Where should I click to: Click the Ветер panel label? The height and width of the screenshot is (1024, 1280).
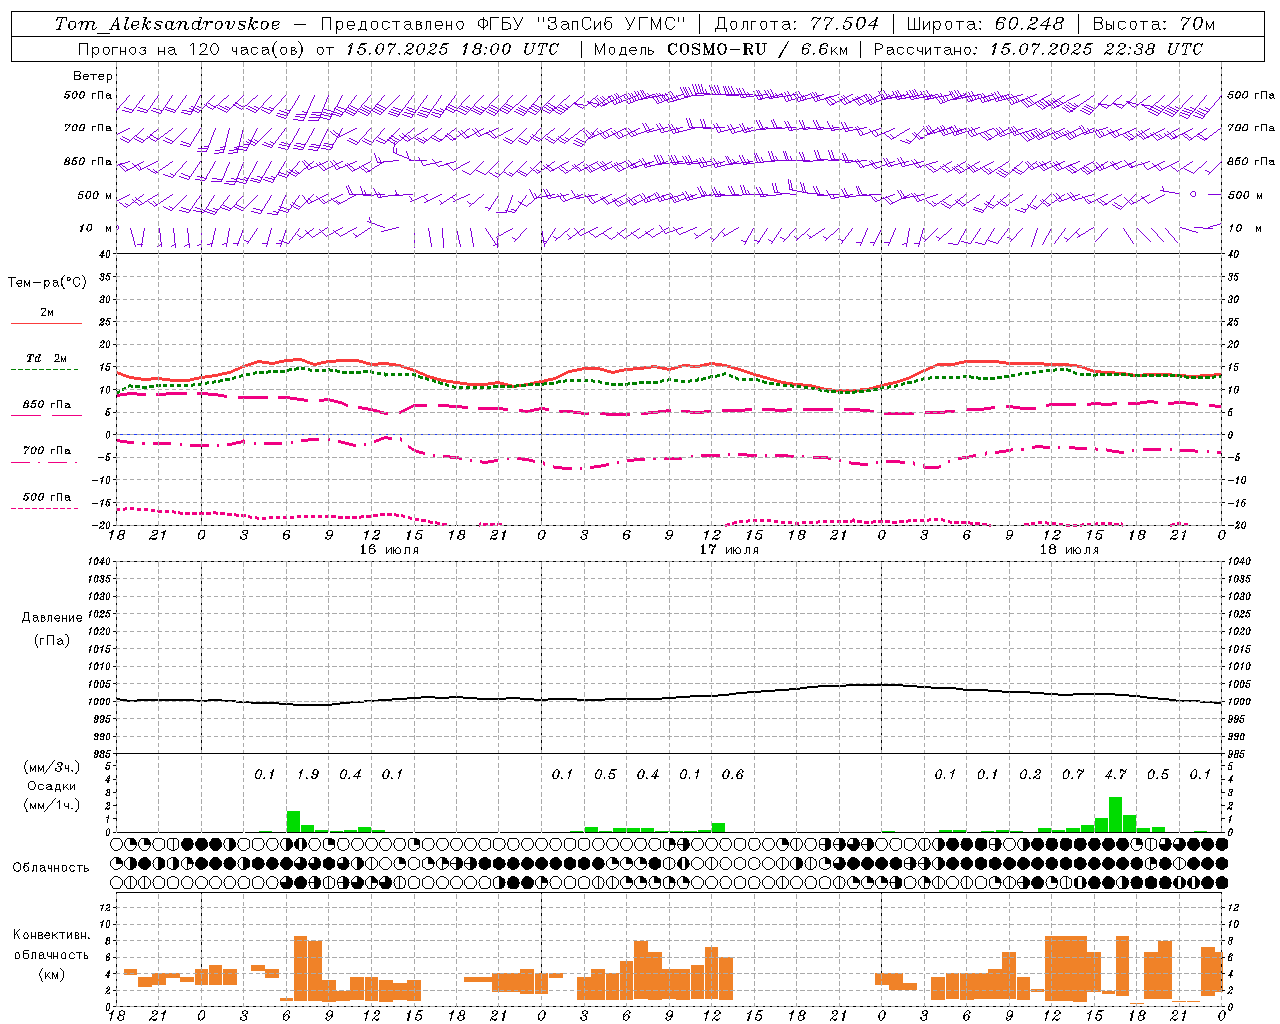93,76
